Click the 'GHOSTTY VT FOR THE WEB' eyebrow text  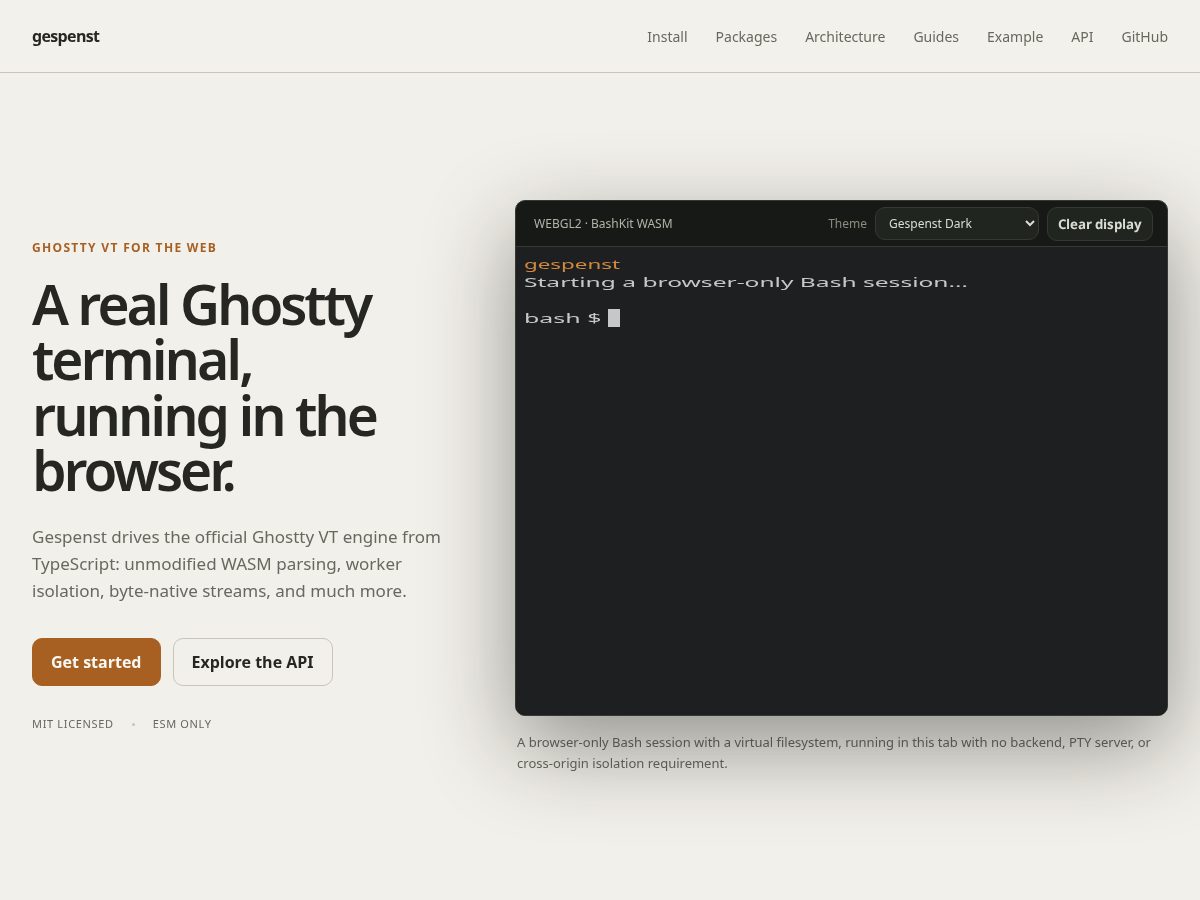click(124, 248)
